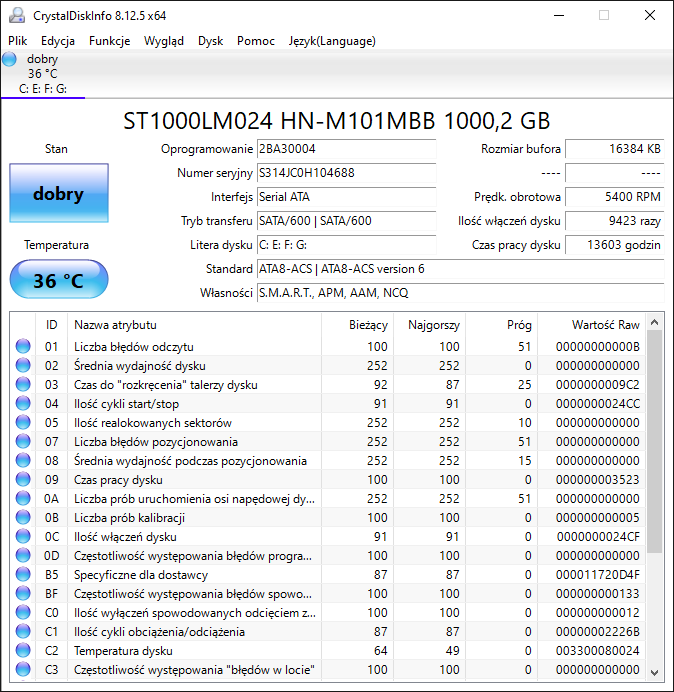This screenshot has width=674, height=692.
Task: Click the 'Najgorszy' column header
Action: 429,325
